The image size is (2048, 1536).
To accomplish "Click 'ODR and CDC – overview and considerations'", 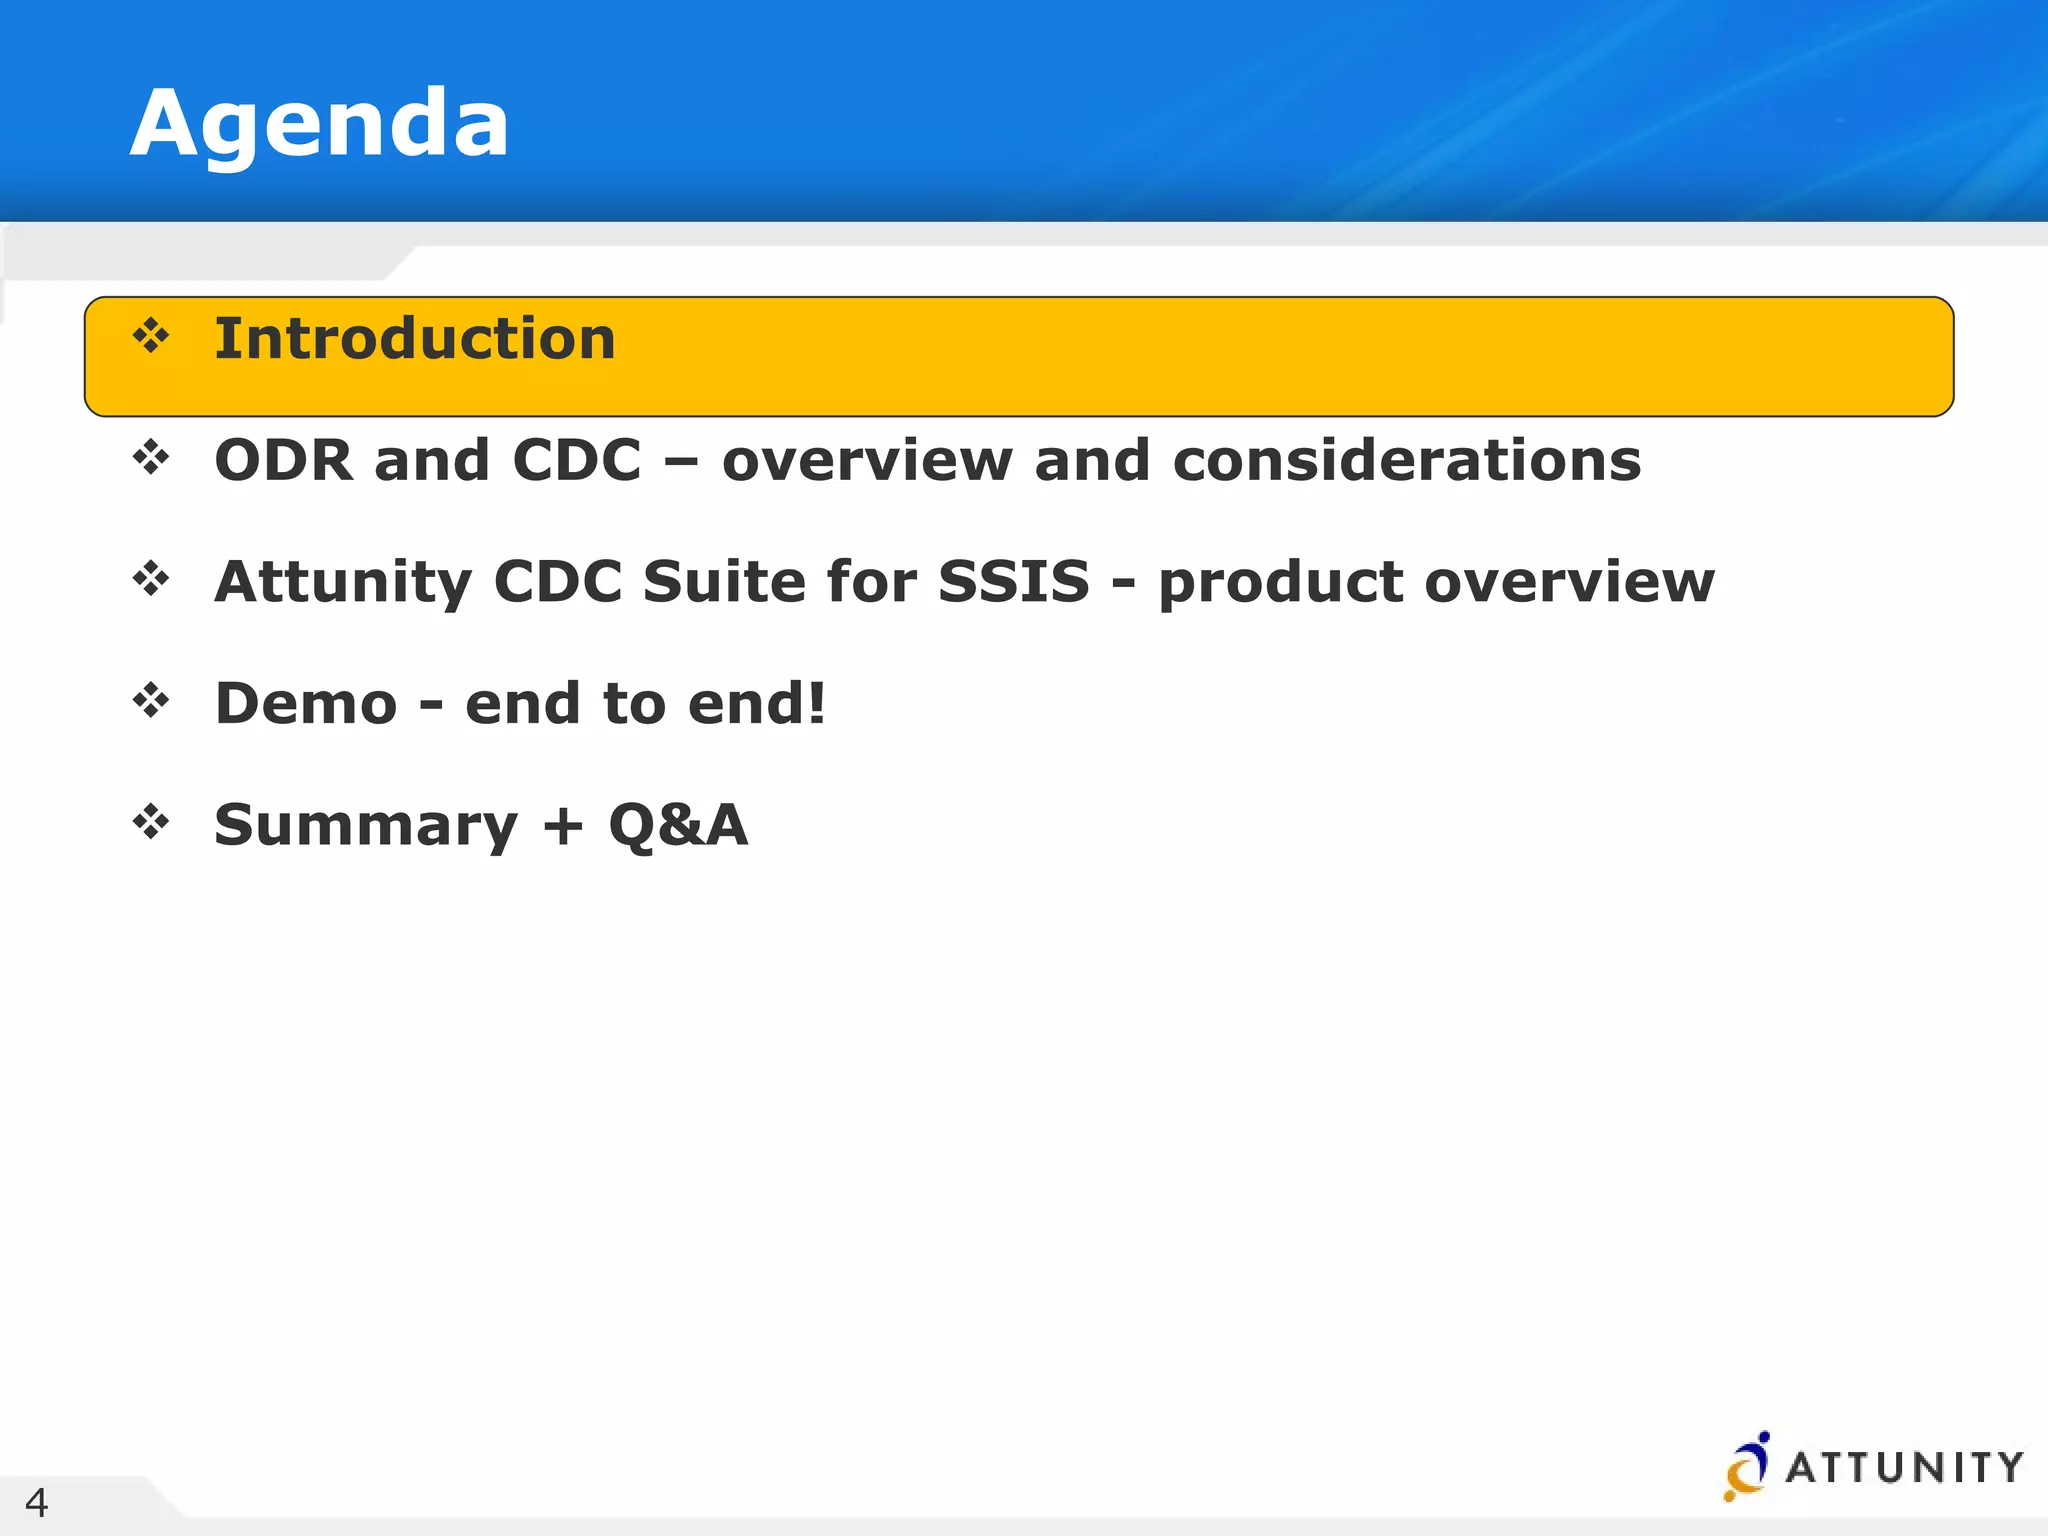I will [928, 460].
